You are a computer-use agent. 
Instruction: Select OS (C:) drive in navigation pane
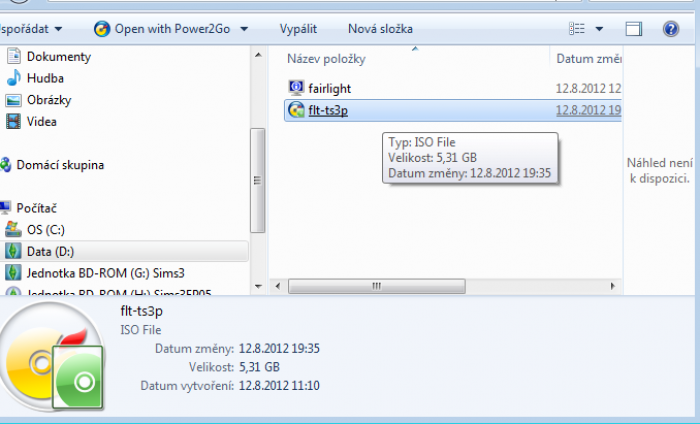coord(47,229)
